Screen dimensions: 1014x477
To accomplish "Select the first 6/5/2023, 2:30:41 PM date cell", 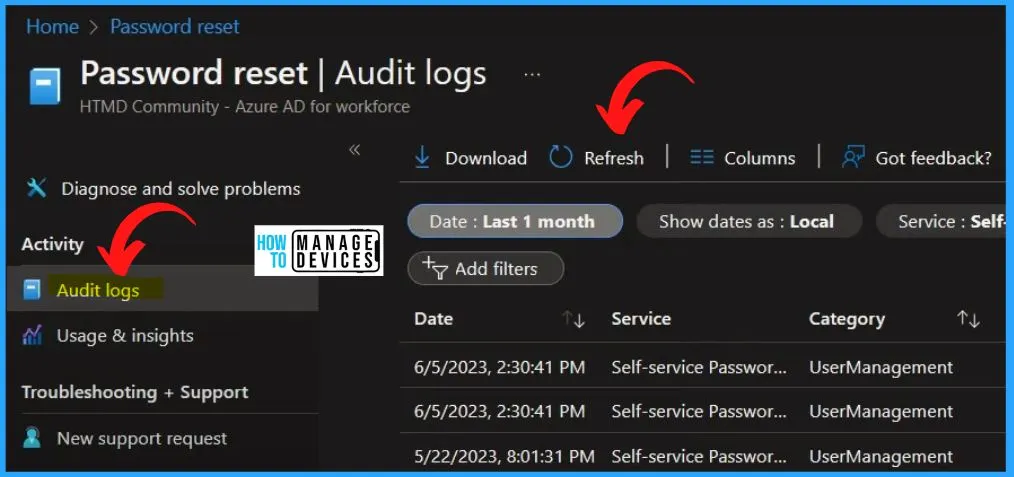I will [x=499, y=367].
